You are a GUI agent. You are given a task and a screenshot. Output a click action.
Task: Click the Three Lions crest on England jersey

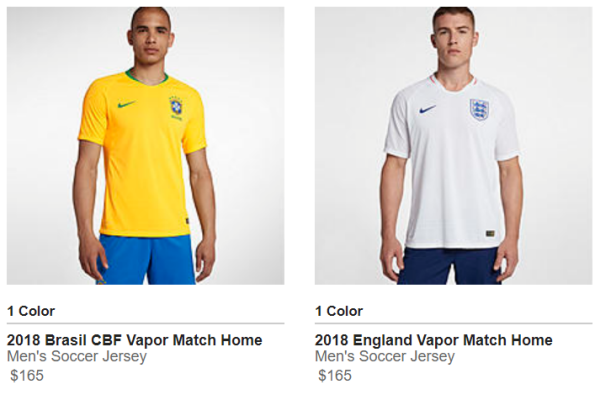click(x=479, y=110)
